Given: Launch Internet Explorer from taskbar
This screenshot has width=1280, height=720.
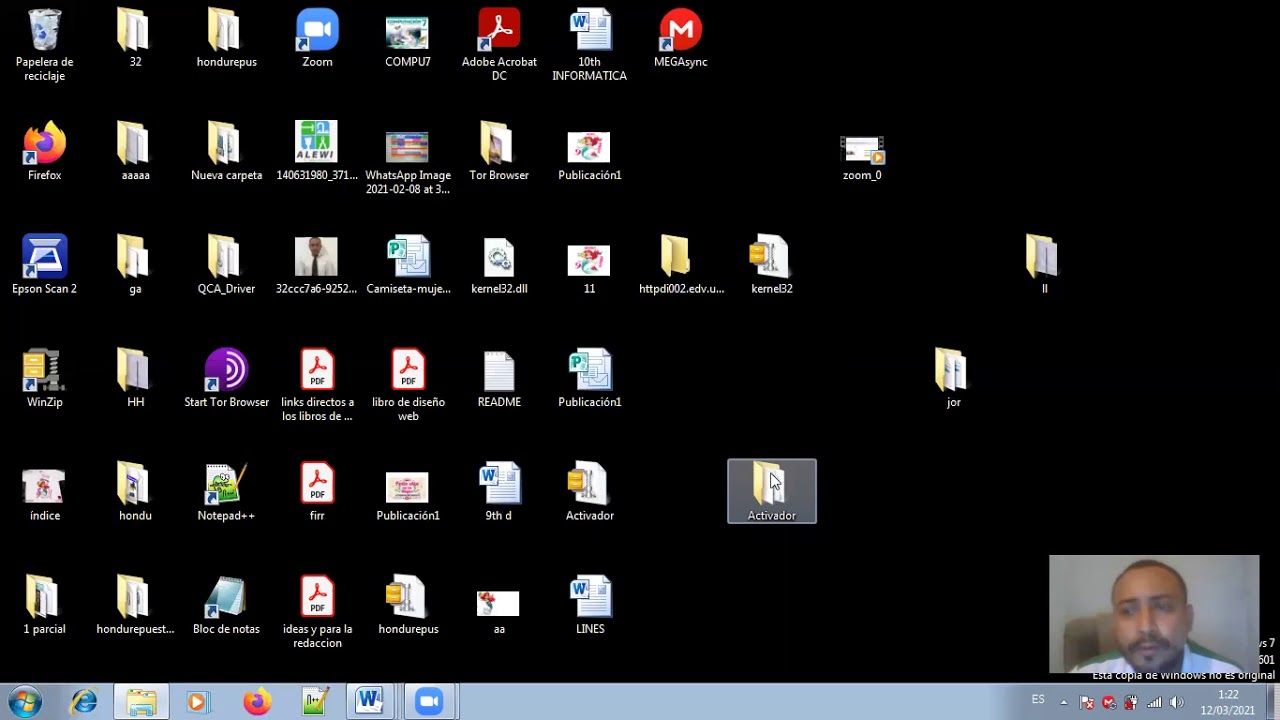Looking at the screenshot, I should [x=84, y=702].
